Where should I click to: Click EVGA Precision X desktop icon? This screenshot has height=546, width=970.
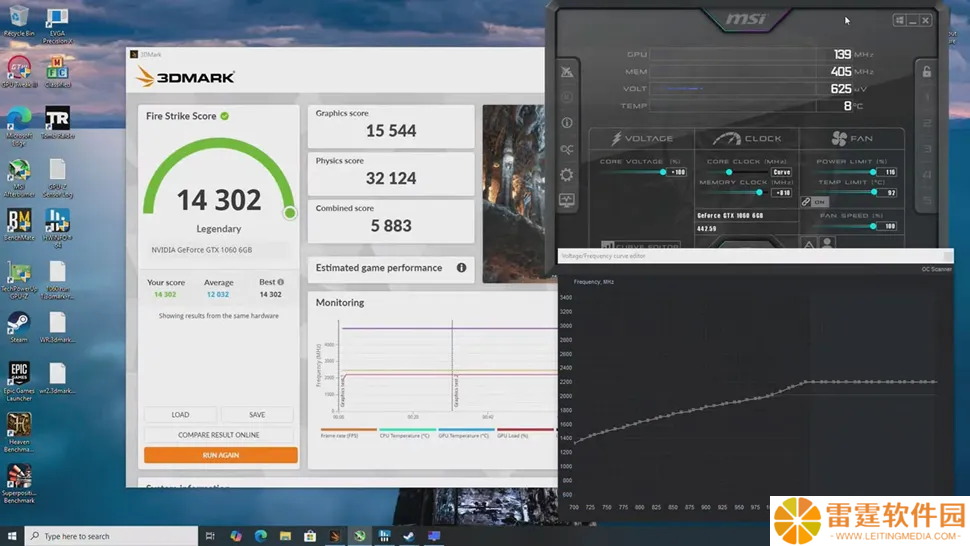(x=58, y=26)
